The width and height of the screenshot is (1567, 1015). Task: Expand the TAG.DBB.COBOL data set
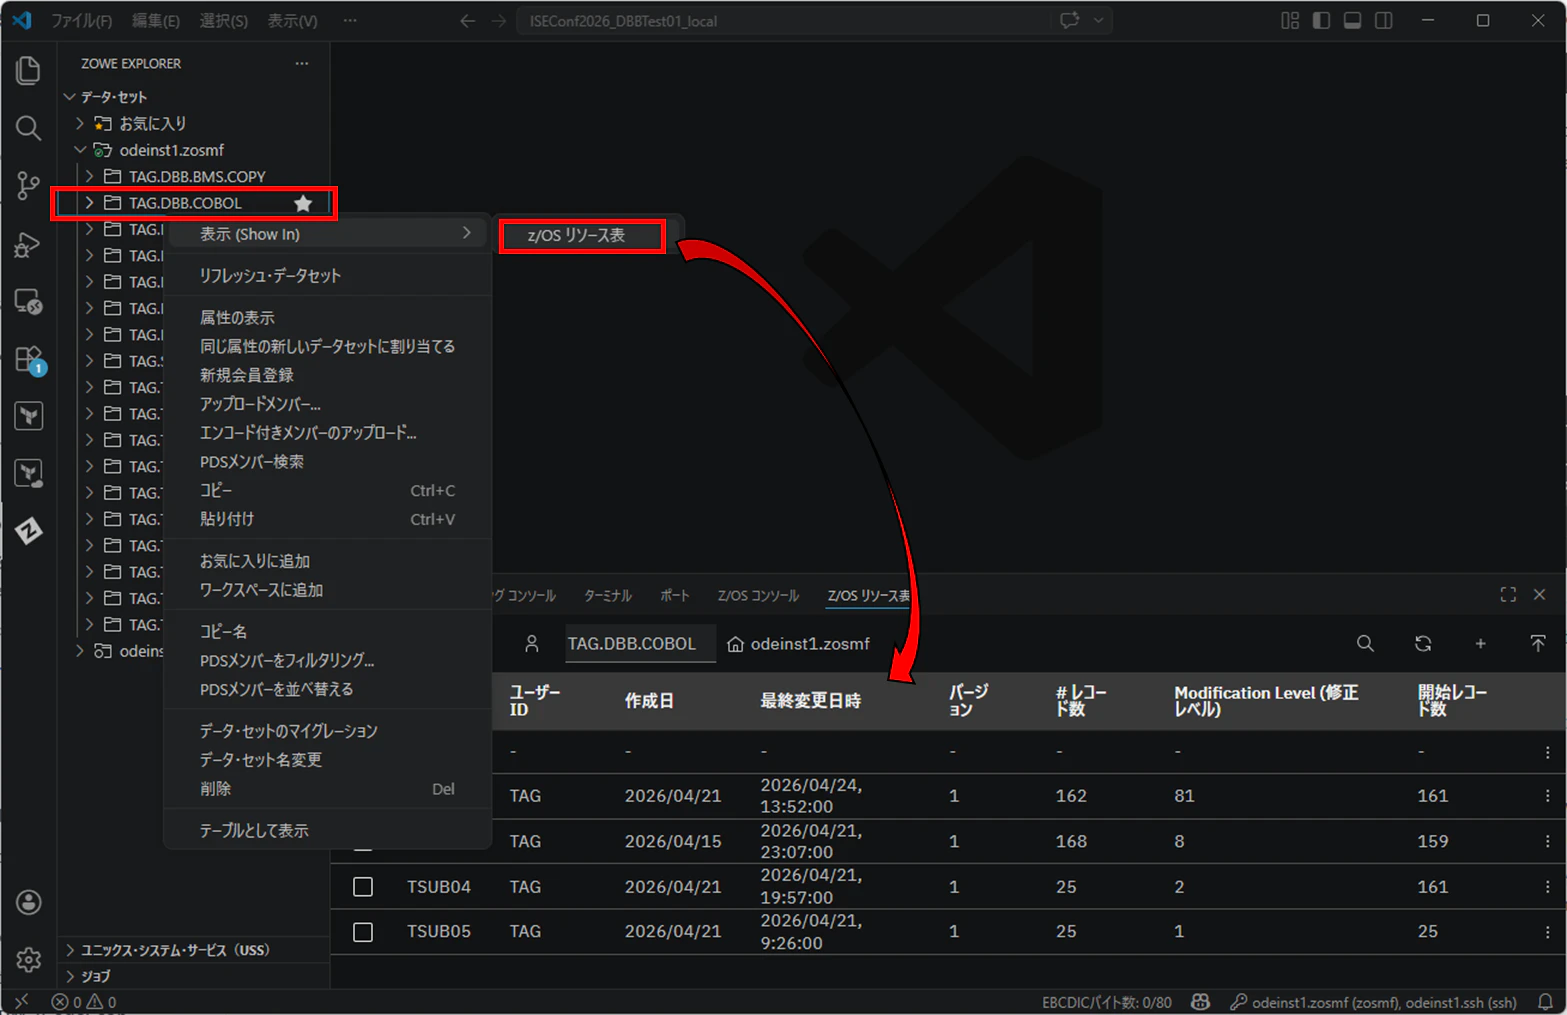pos(89,203)
